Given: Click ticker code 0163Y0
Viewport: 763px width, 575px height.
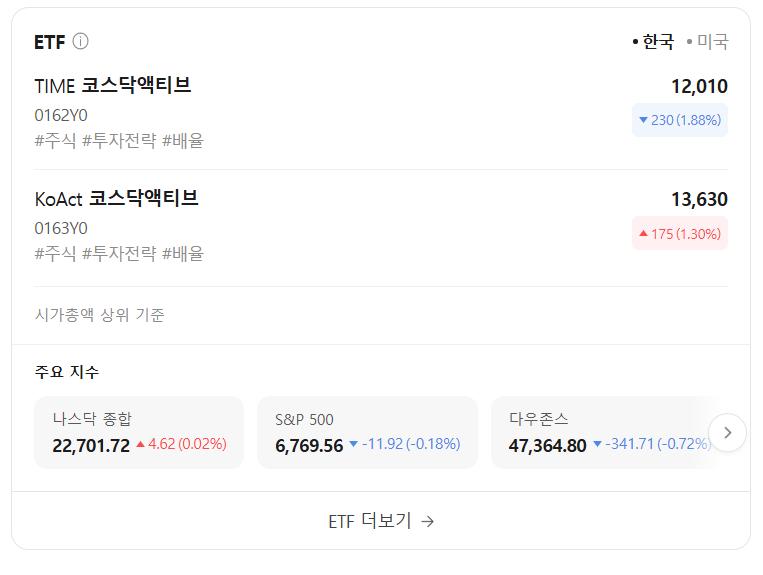Looking at the screenshot, I should (x=61, y=227).
